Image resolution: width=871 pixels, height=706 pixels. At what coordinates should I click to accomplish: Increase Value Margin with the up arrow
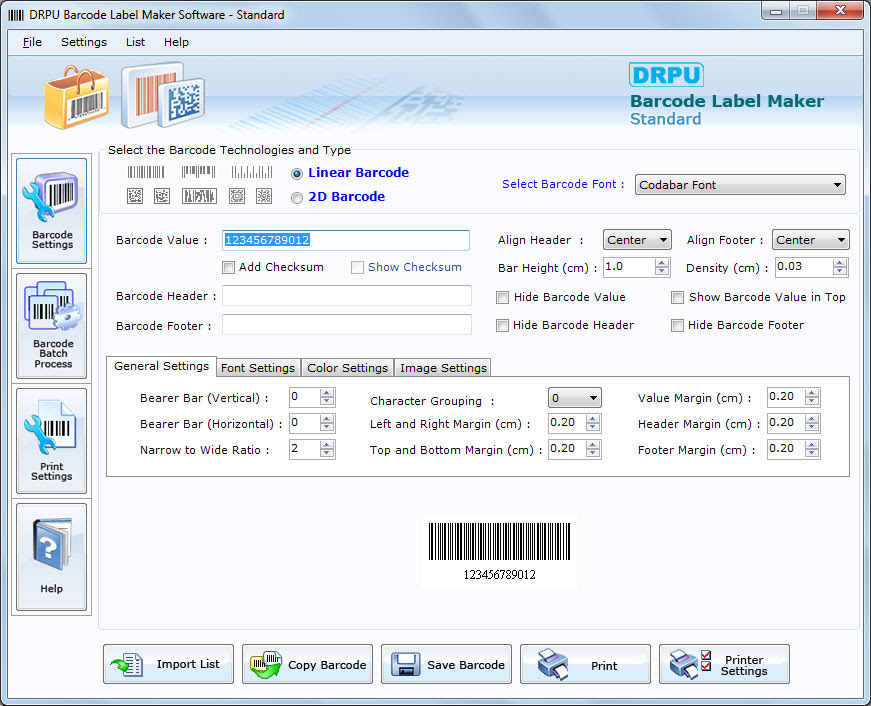(x=812, y=393)
